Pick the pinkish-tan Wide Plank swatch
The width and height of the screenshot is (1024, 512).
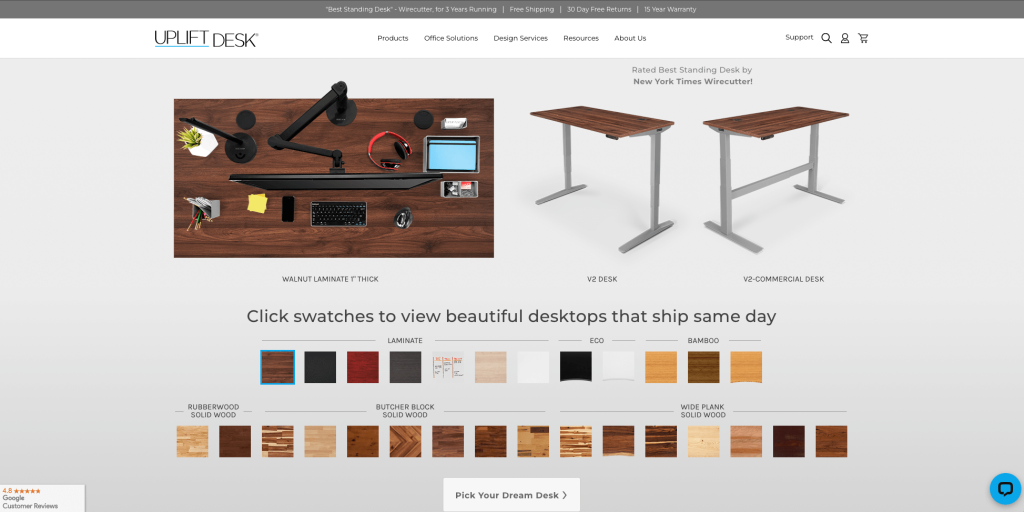pos(746,441)
